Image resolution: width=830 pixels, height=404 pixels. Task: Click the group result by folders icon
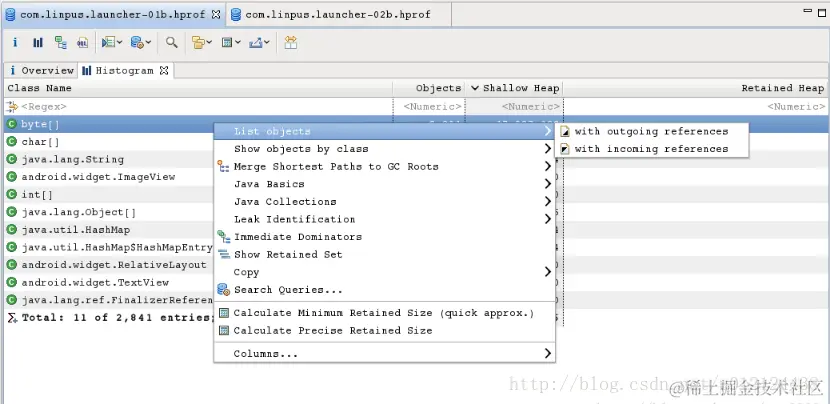click(198, 42)
